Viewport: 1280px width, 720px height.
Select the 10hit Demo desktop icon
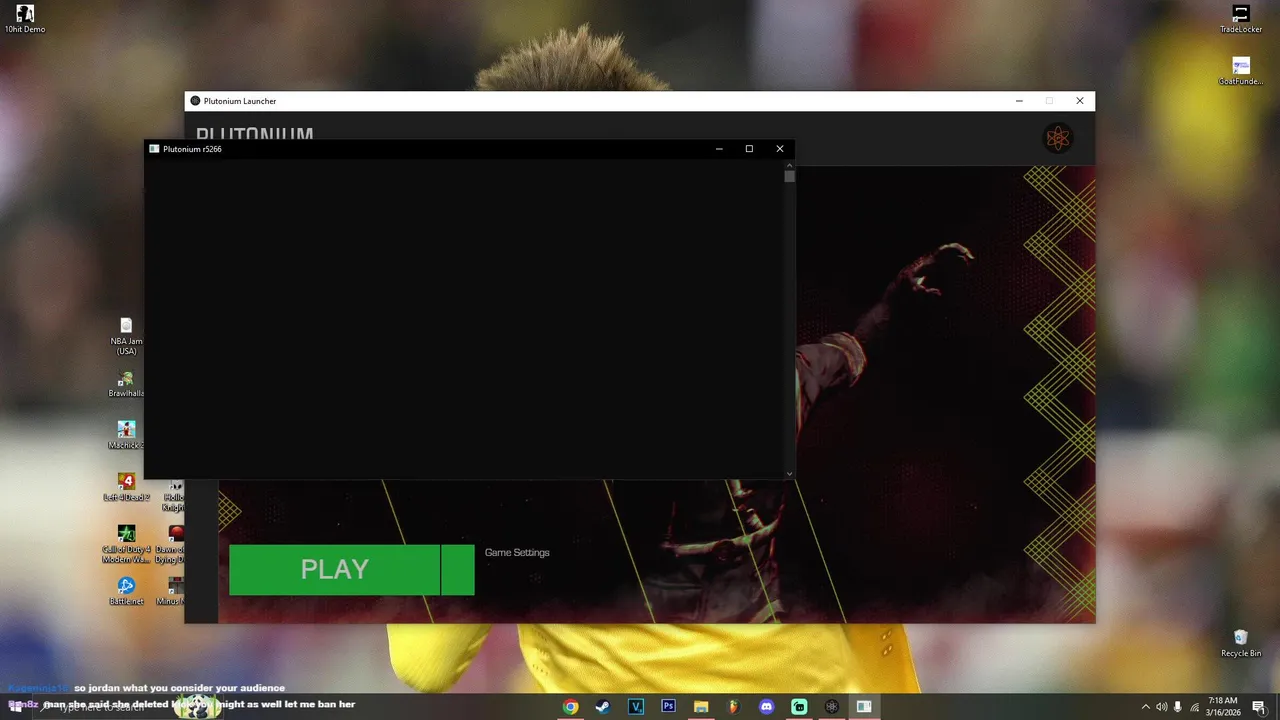(x=25, y=18)
